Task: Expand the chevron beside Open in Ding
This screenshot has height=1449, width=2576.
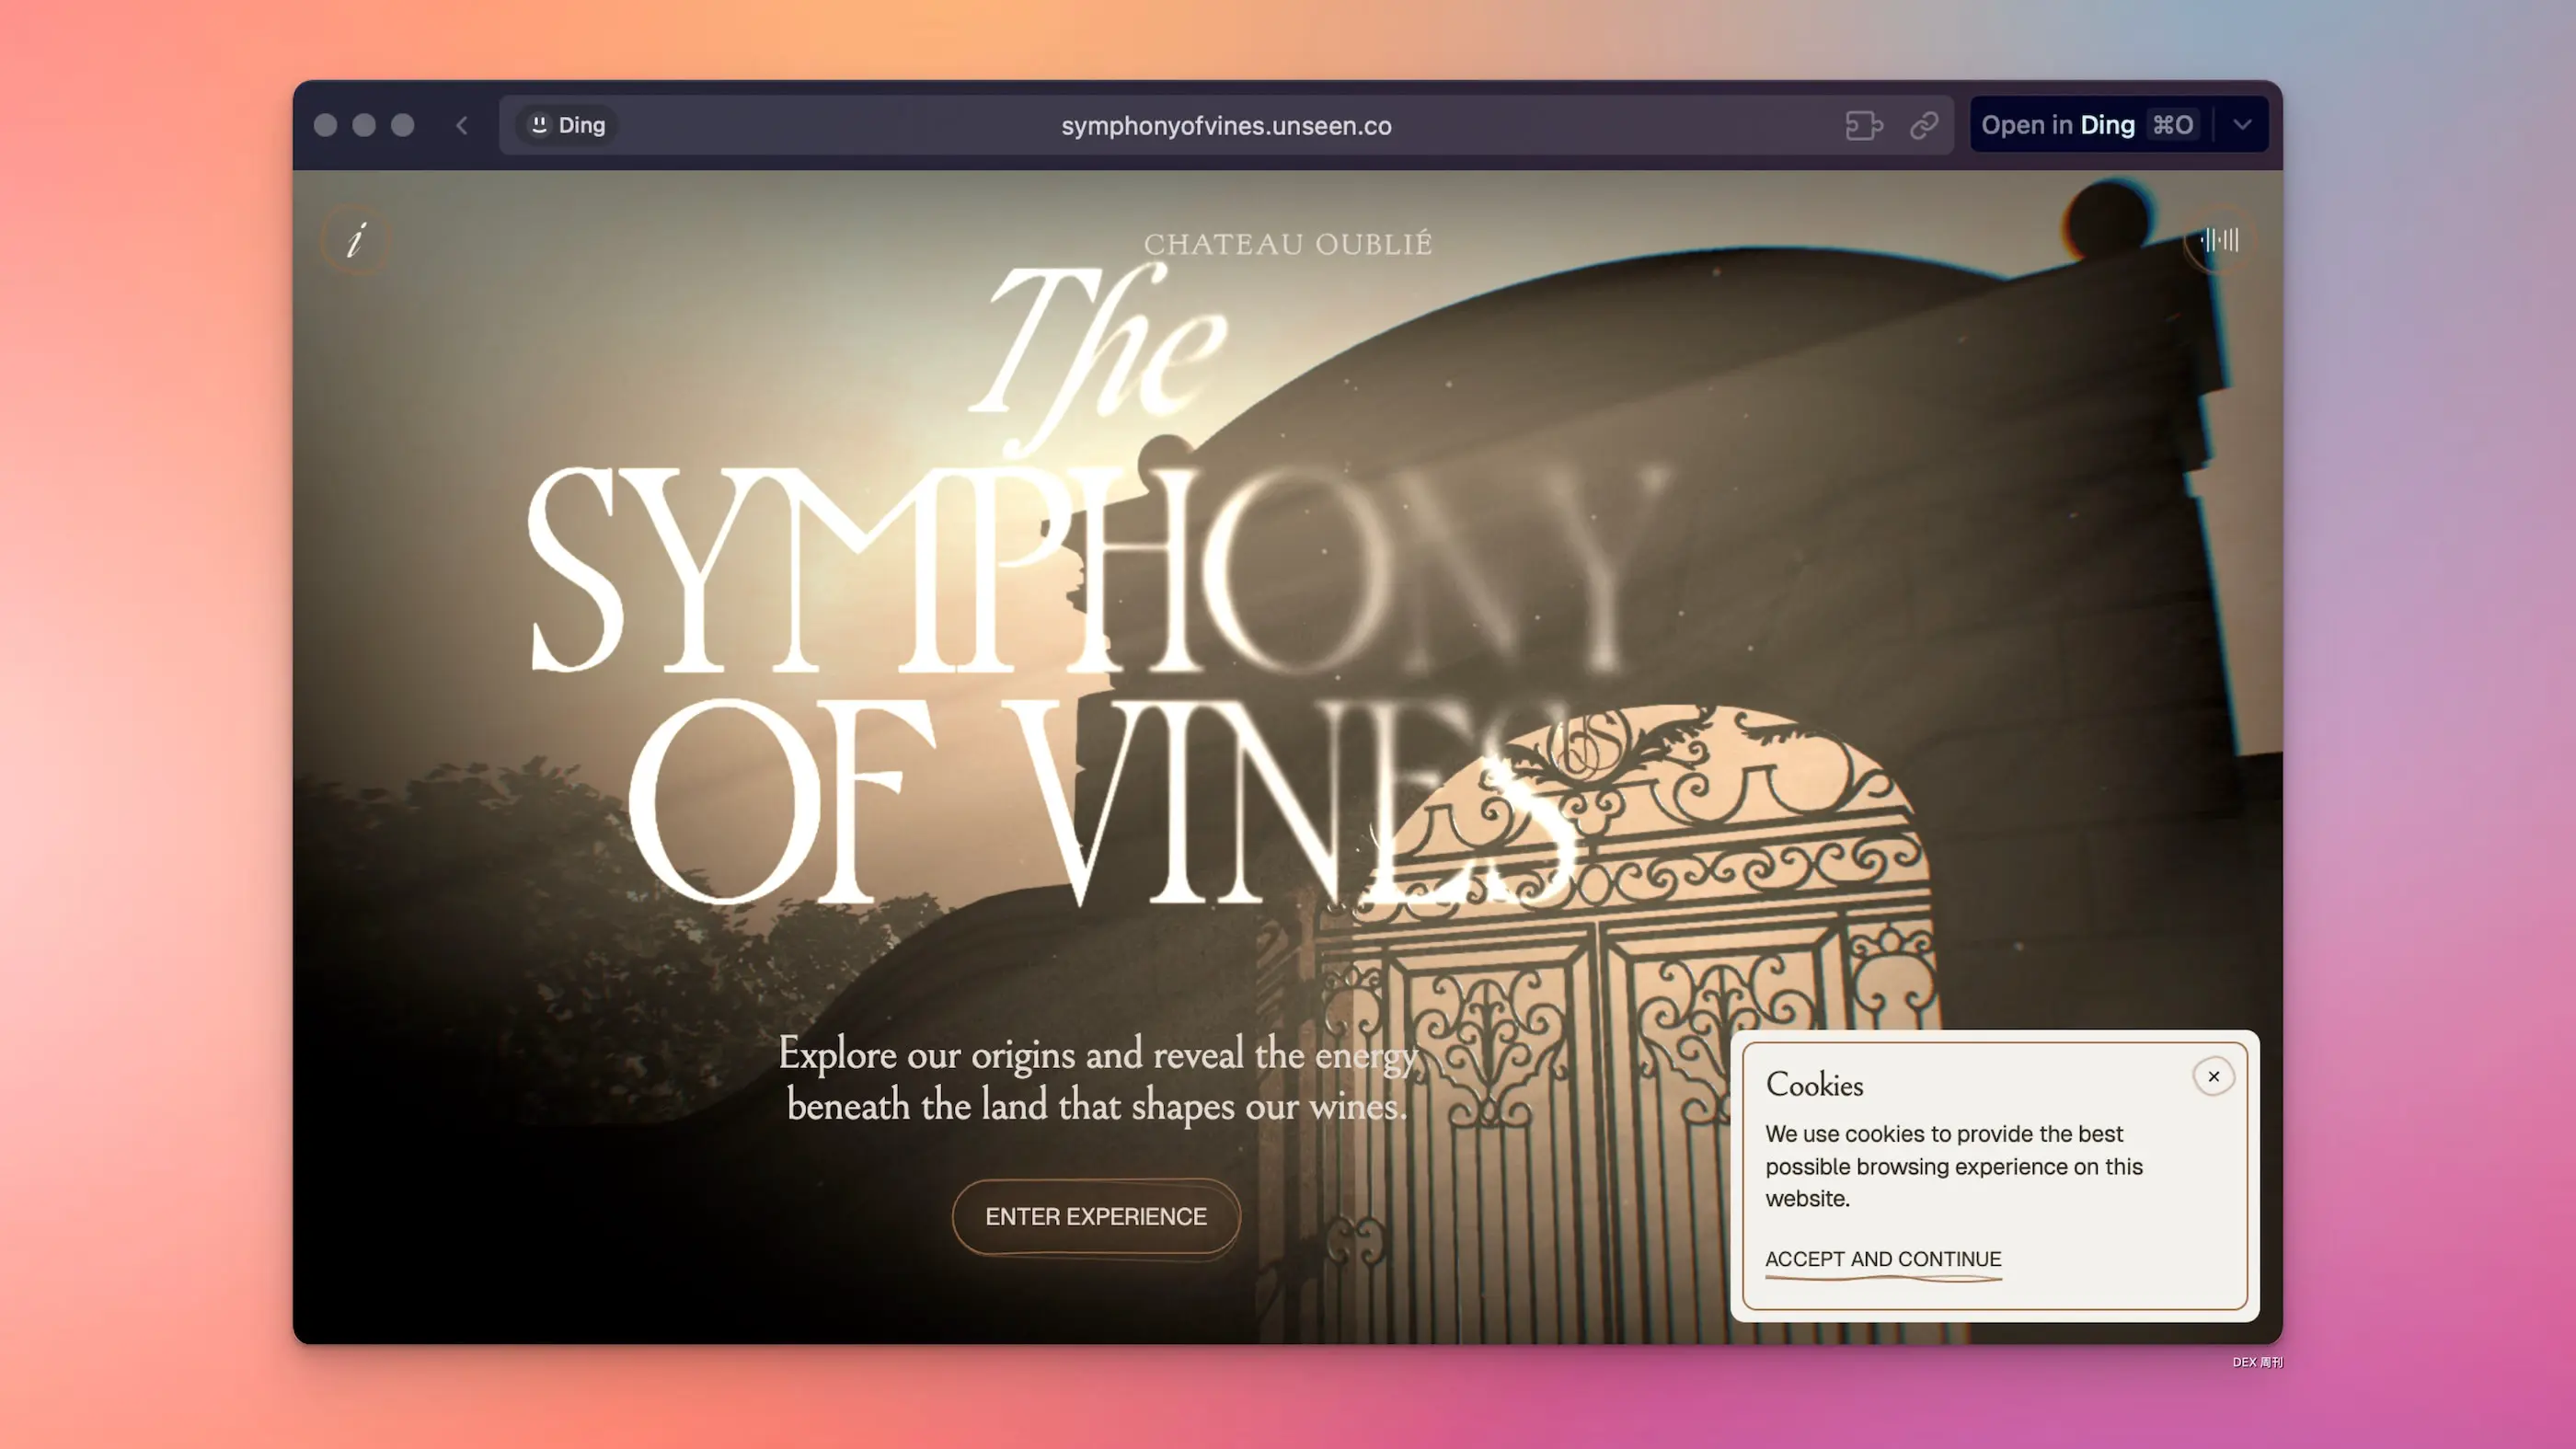Action: [2242, 125]
